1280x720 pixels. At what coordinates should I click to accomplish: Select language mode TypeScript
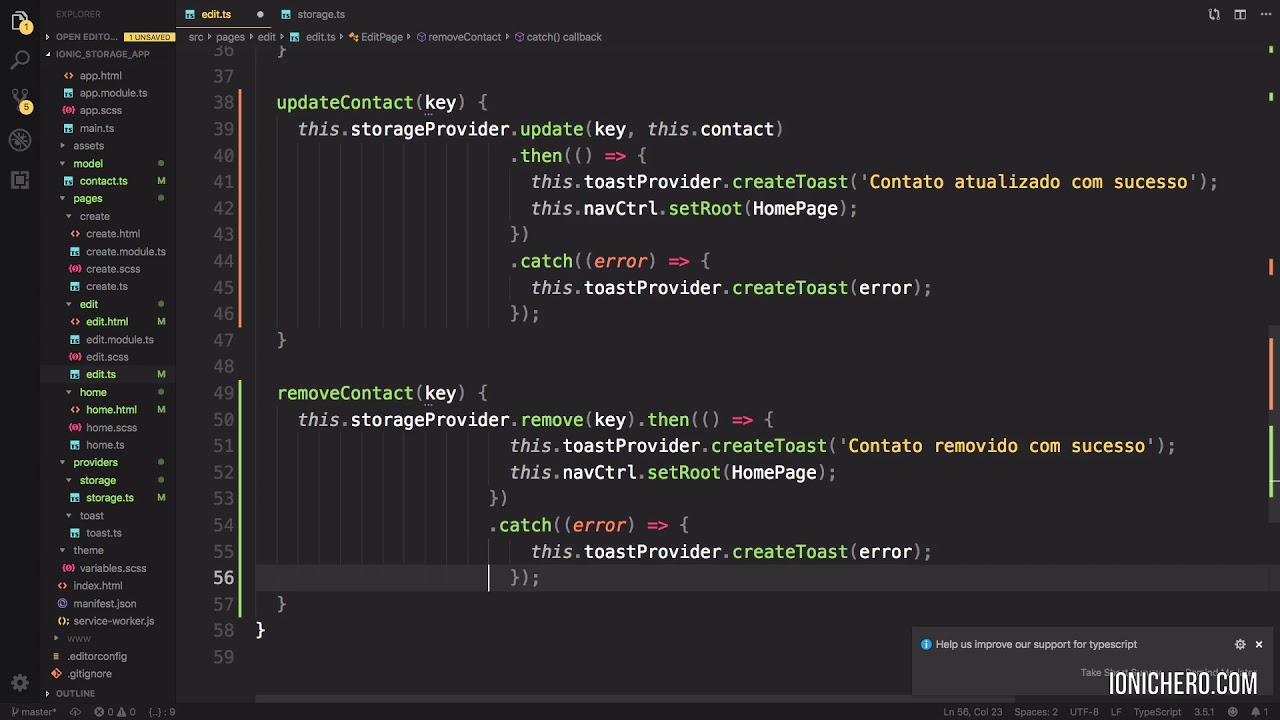(x=1157, y=712)
